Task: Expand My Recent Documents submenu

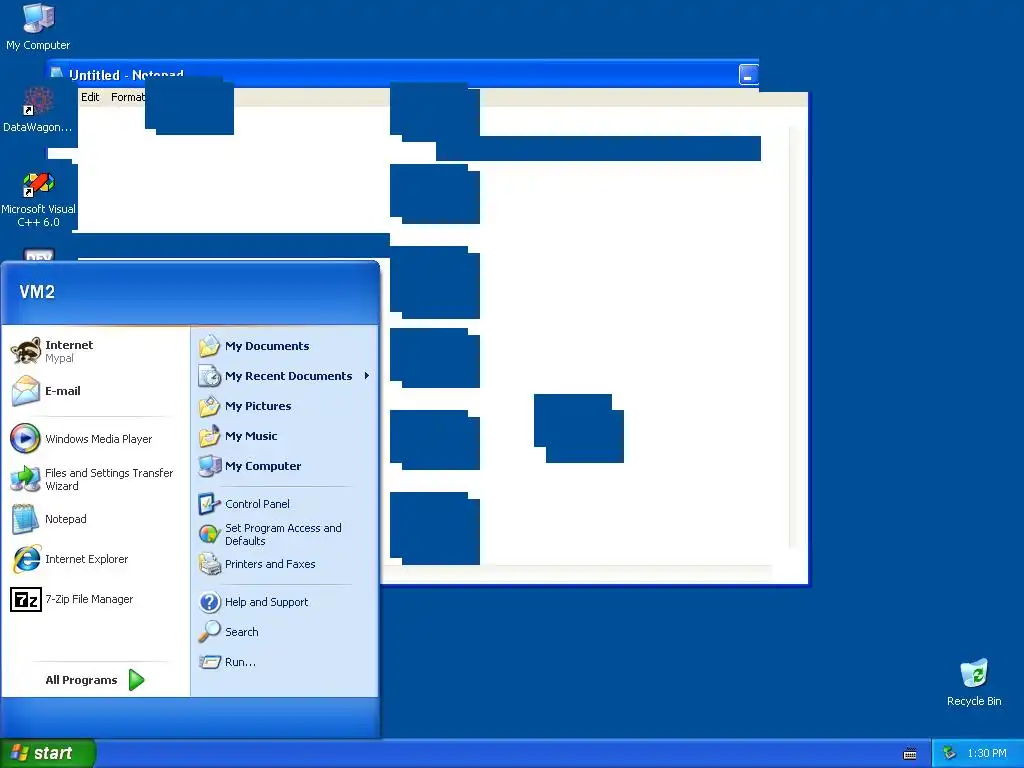Action: pos(284,376)
